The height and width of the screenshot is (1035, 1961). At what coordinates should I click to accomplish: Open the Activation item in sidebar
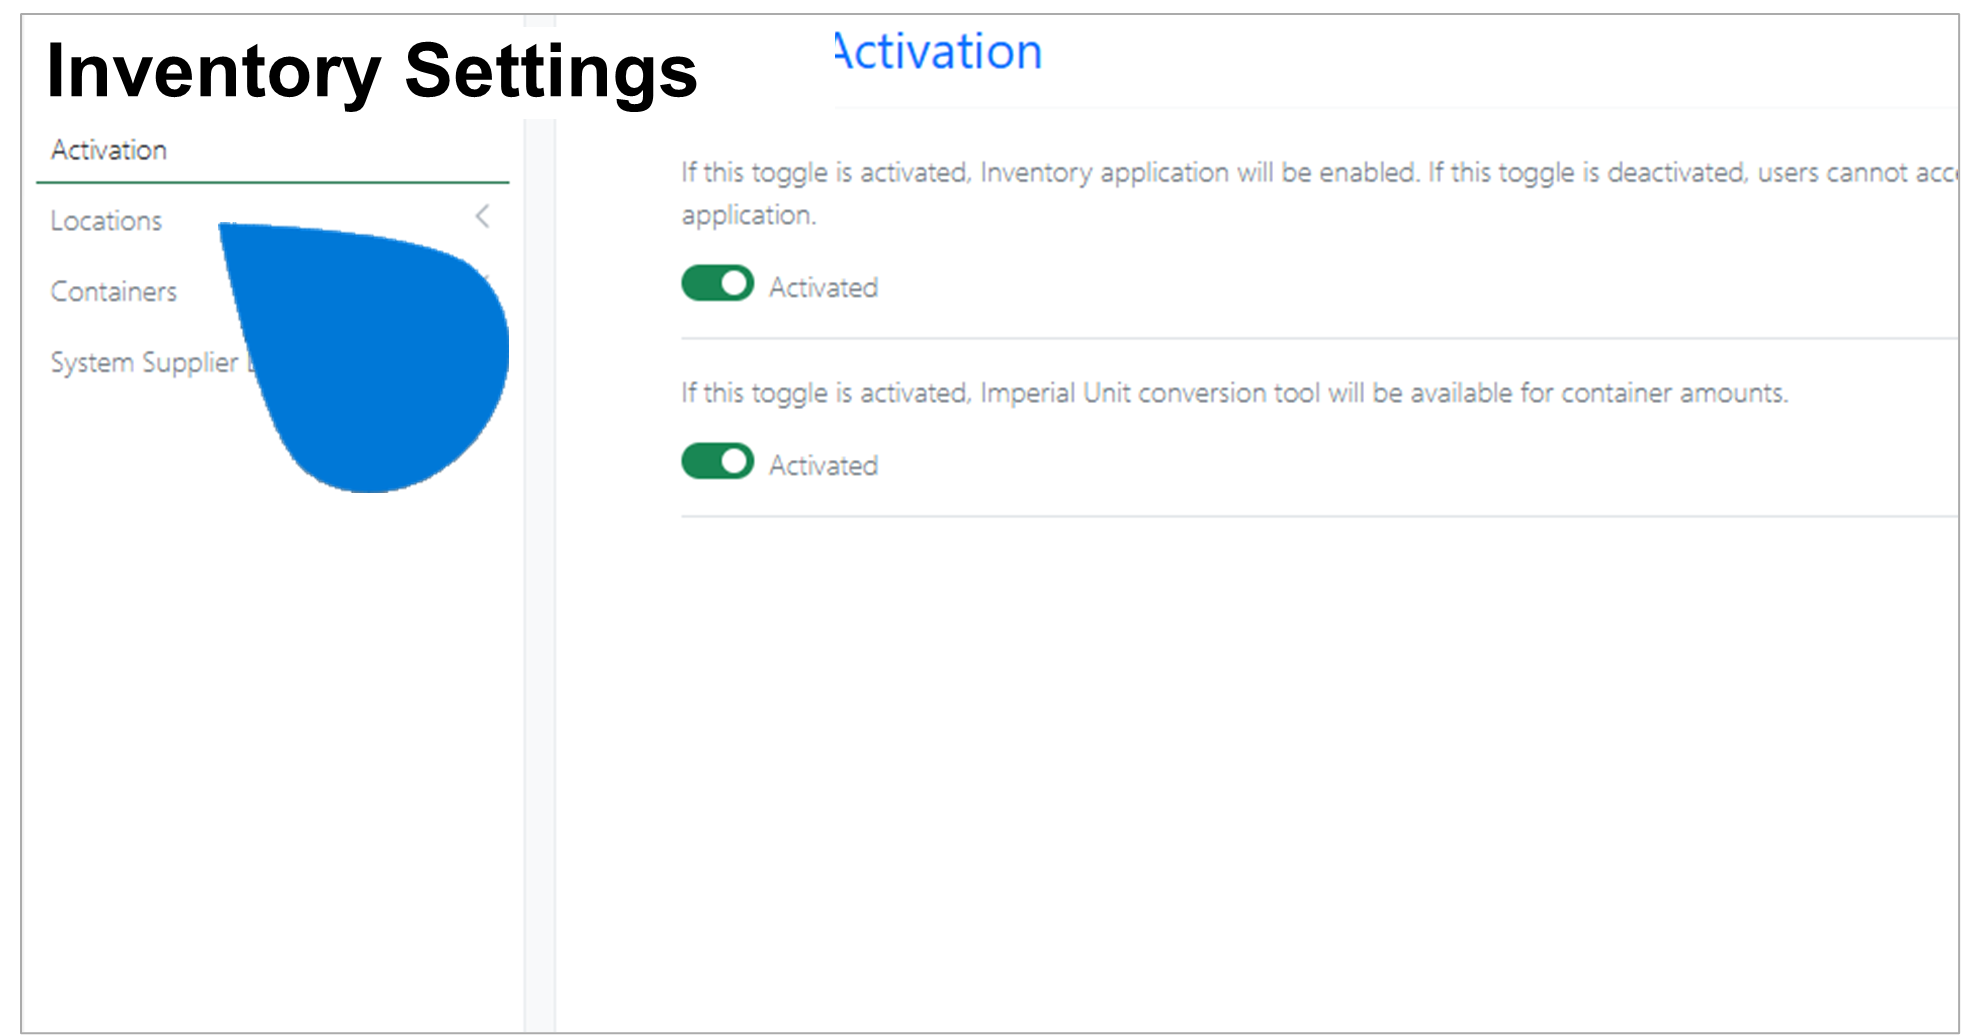click(109, 150)
